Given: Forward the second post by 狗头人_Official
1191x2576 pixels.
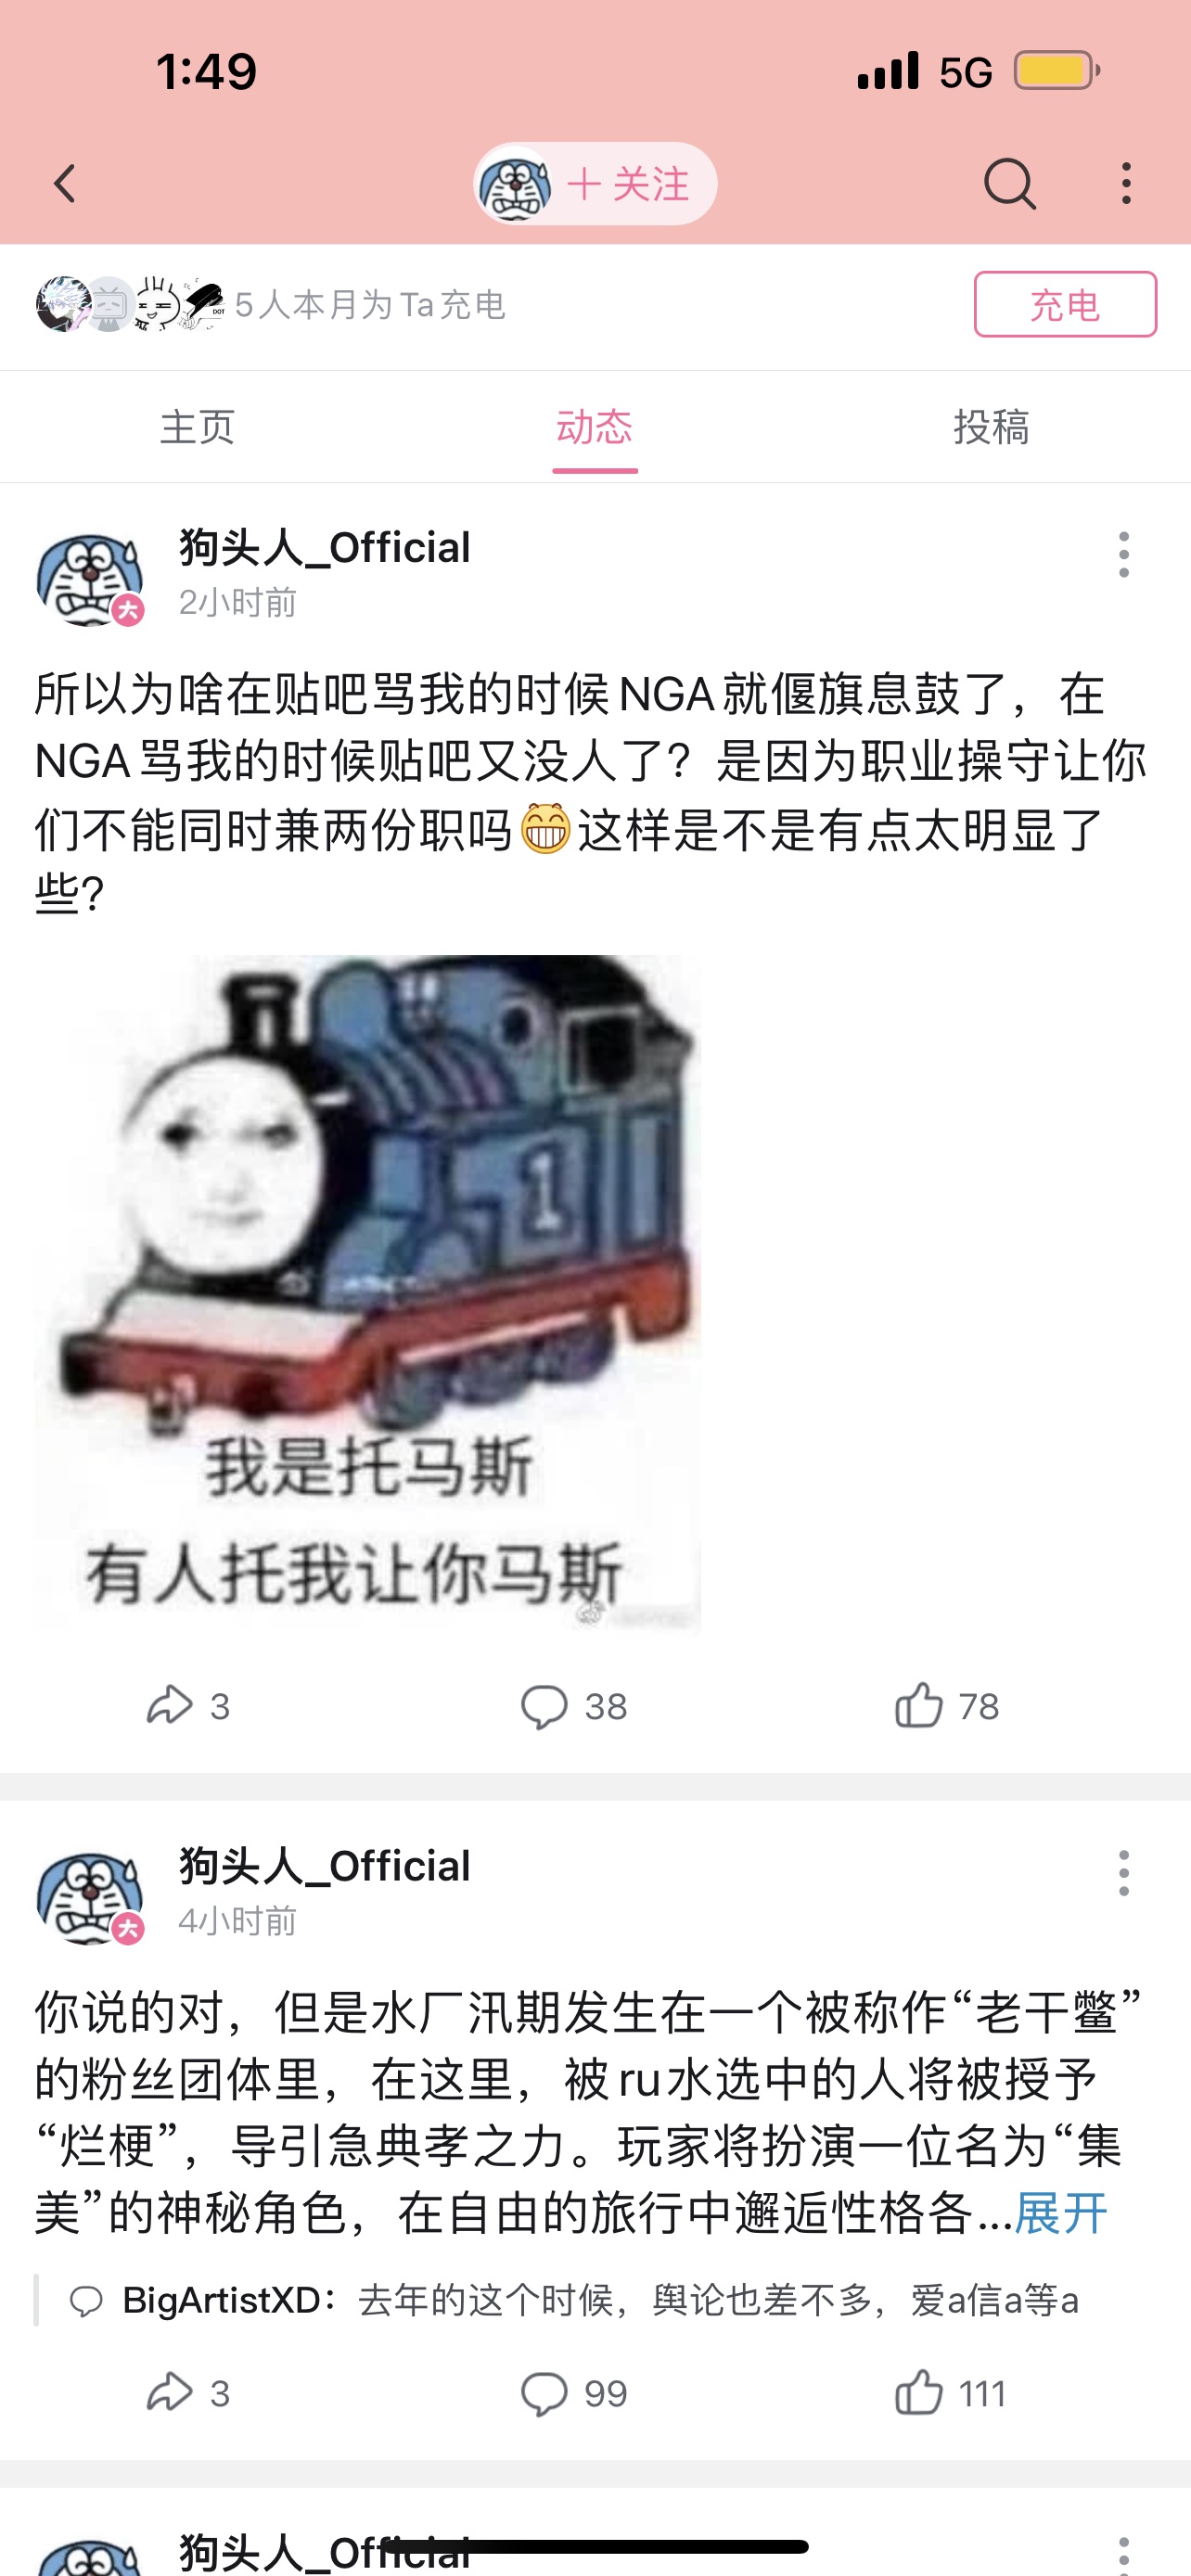Looking at the screenshot, I should (x=188, y=2393).
